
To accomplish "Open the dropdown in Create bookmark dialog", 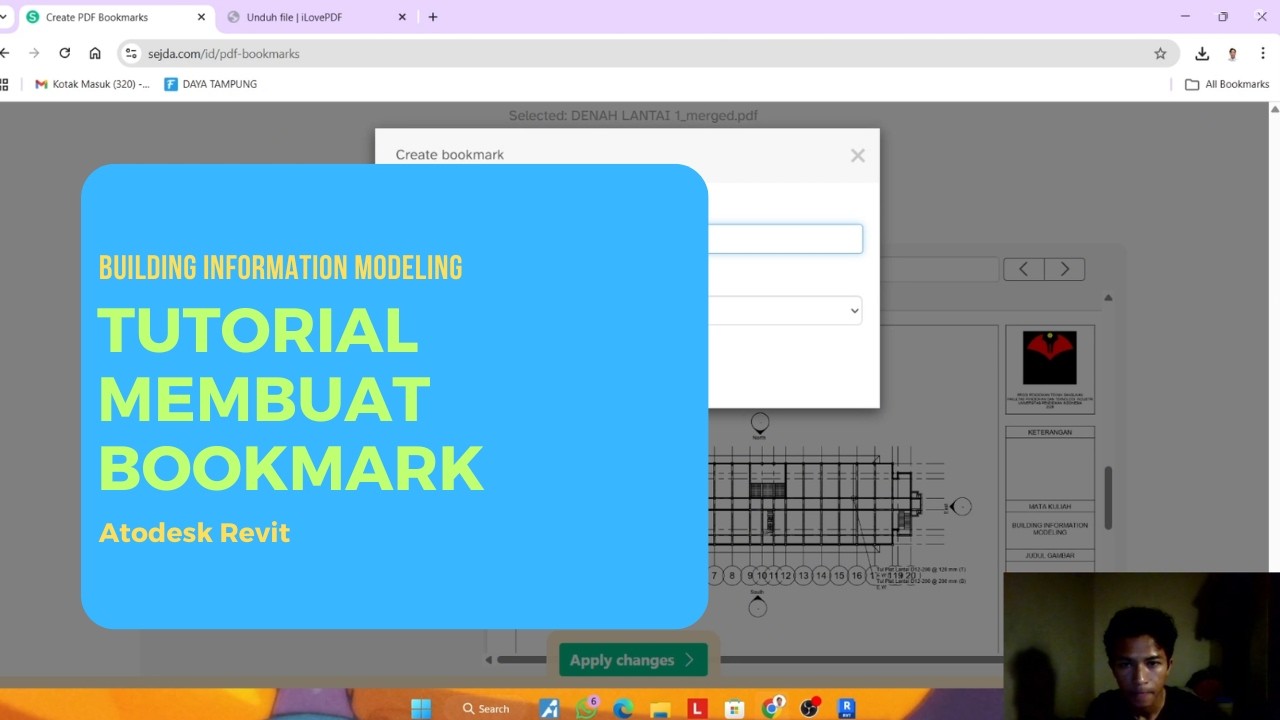I will pyautogui.click(x=785, y=310).
